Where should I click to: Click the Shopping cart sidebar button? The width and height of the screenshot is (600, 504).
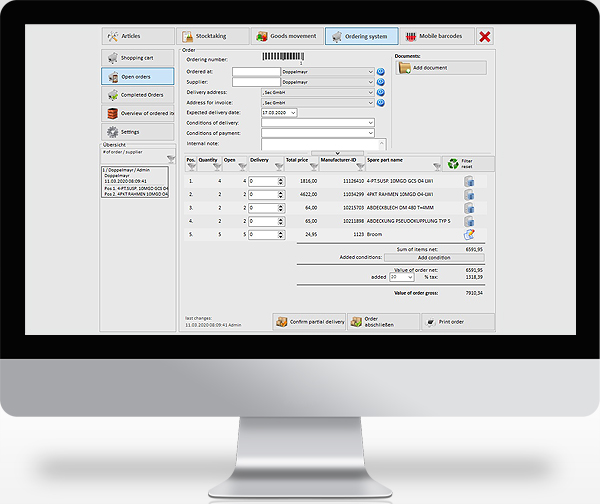[137, 58]
